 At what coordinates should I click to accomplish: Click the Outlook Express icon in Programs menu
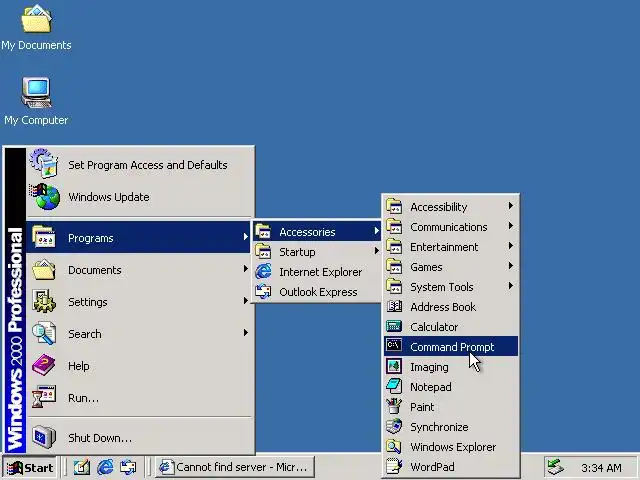point(263,291)
